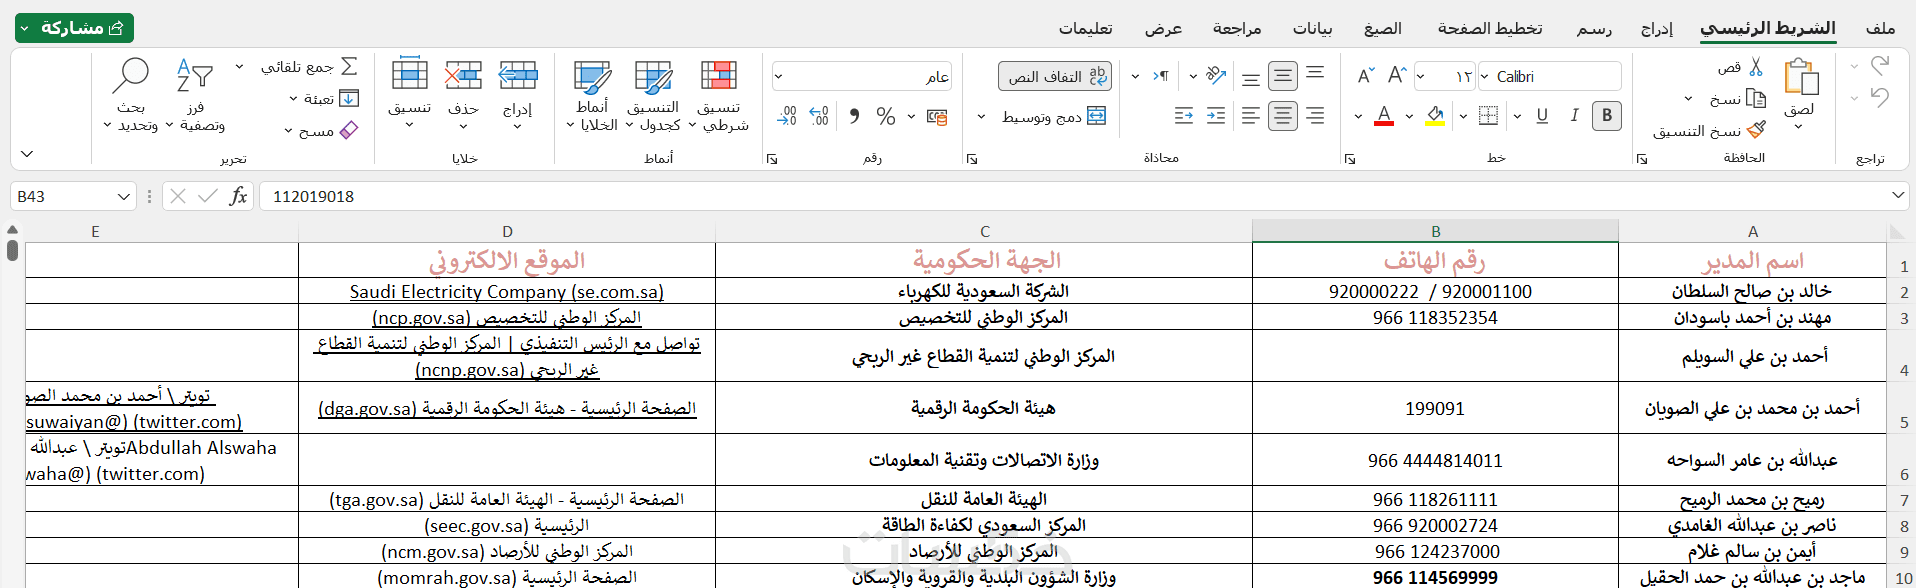The height and width of the screenshot is (588, 1916).
Task: Open the number format (عام) dropdown
Action: (x=779, y=76)
